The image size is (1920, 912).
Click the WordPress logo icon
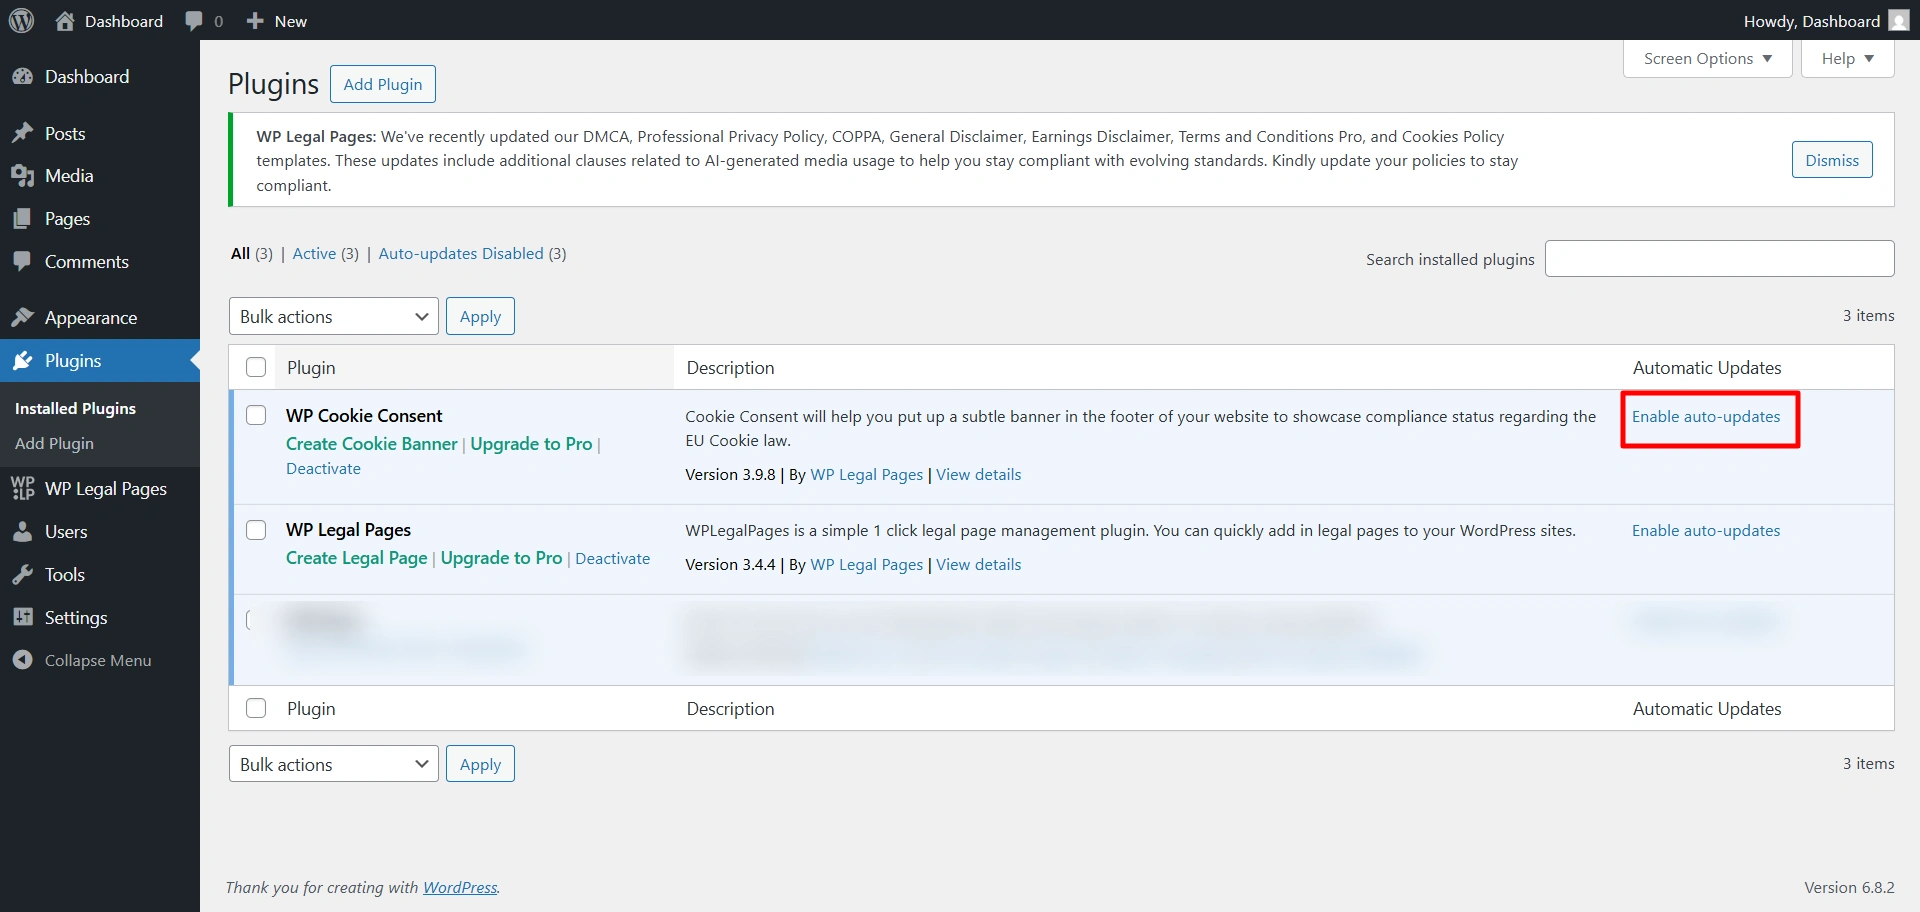pyautogui.click(x=21, y=20)
